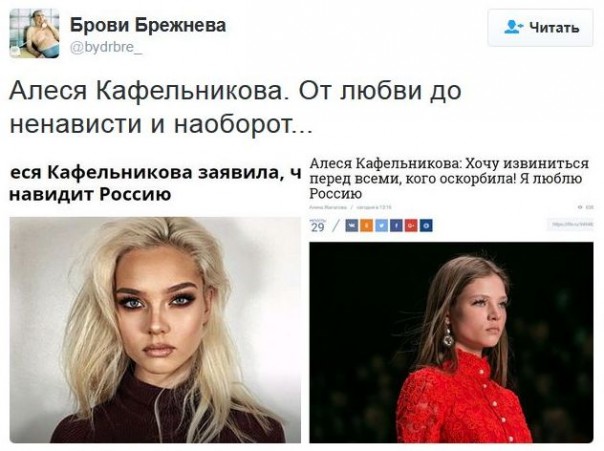Click the share counter showing 29
Screen dimensions: 604x451
tap(318, 226)
